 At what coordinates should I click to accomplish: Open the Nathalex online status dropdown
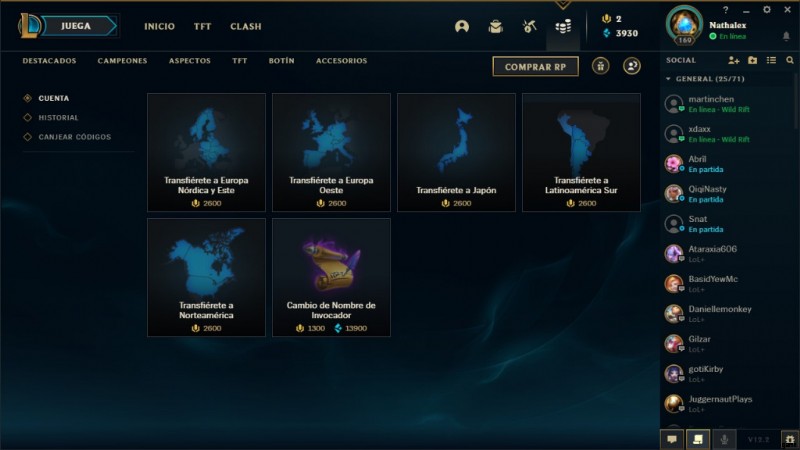click(x=728, y=37)
